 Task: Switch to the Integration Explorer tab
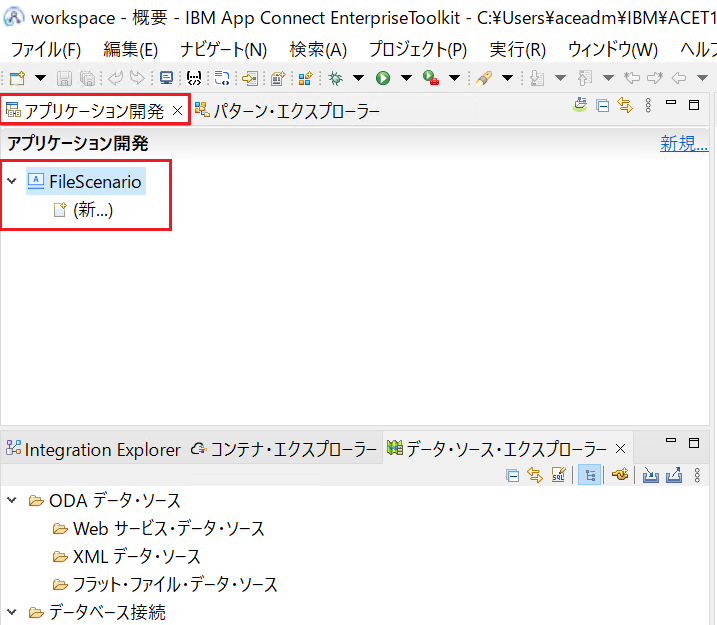pyautogui.click(x=93, y=449)
